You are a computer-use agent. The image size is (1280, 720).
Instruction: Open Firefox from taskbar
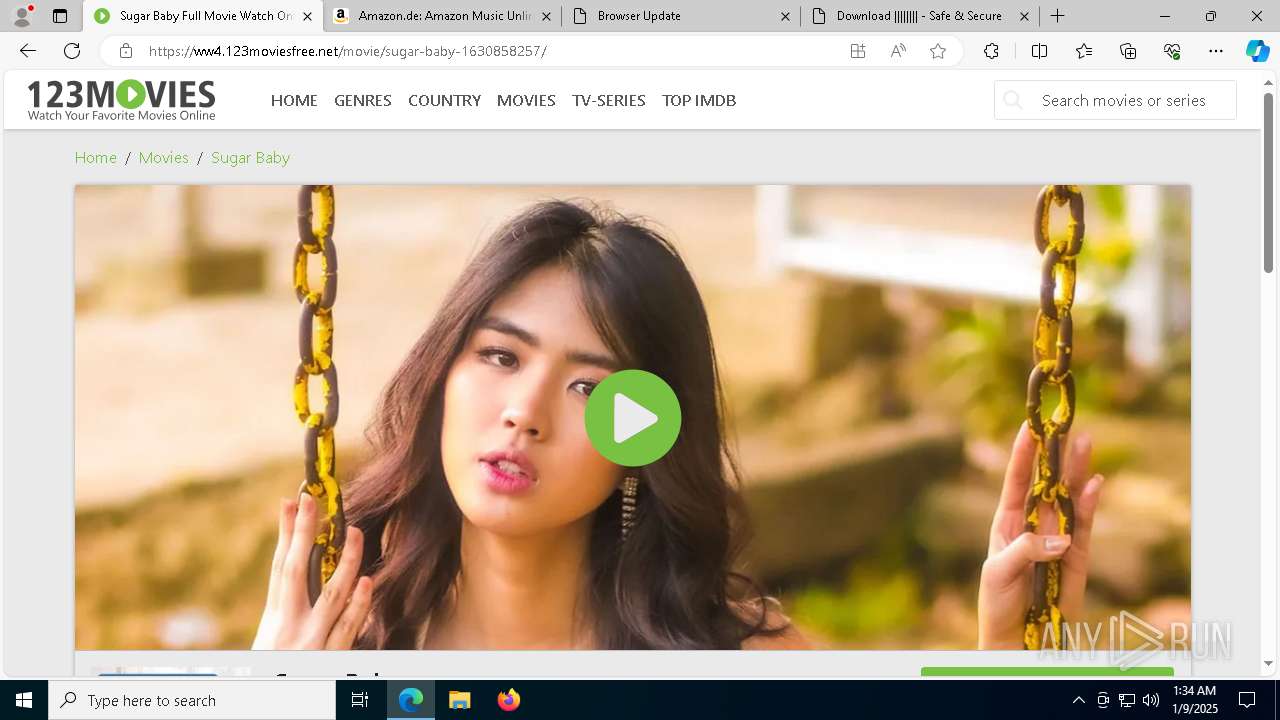pyautogui.click(x=508, y=700)
